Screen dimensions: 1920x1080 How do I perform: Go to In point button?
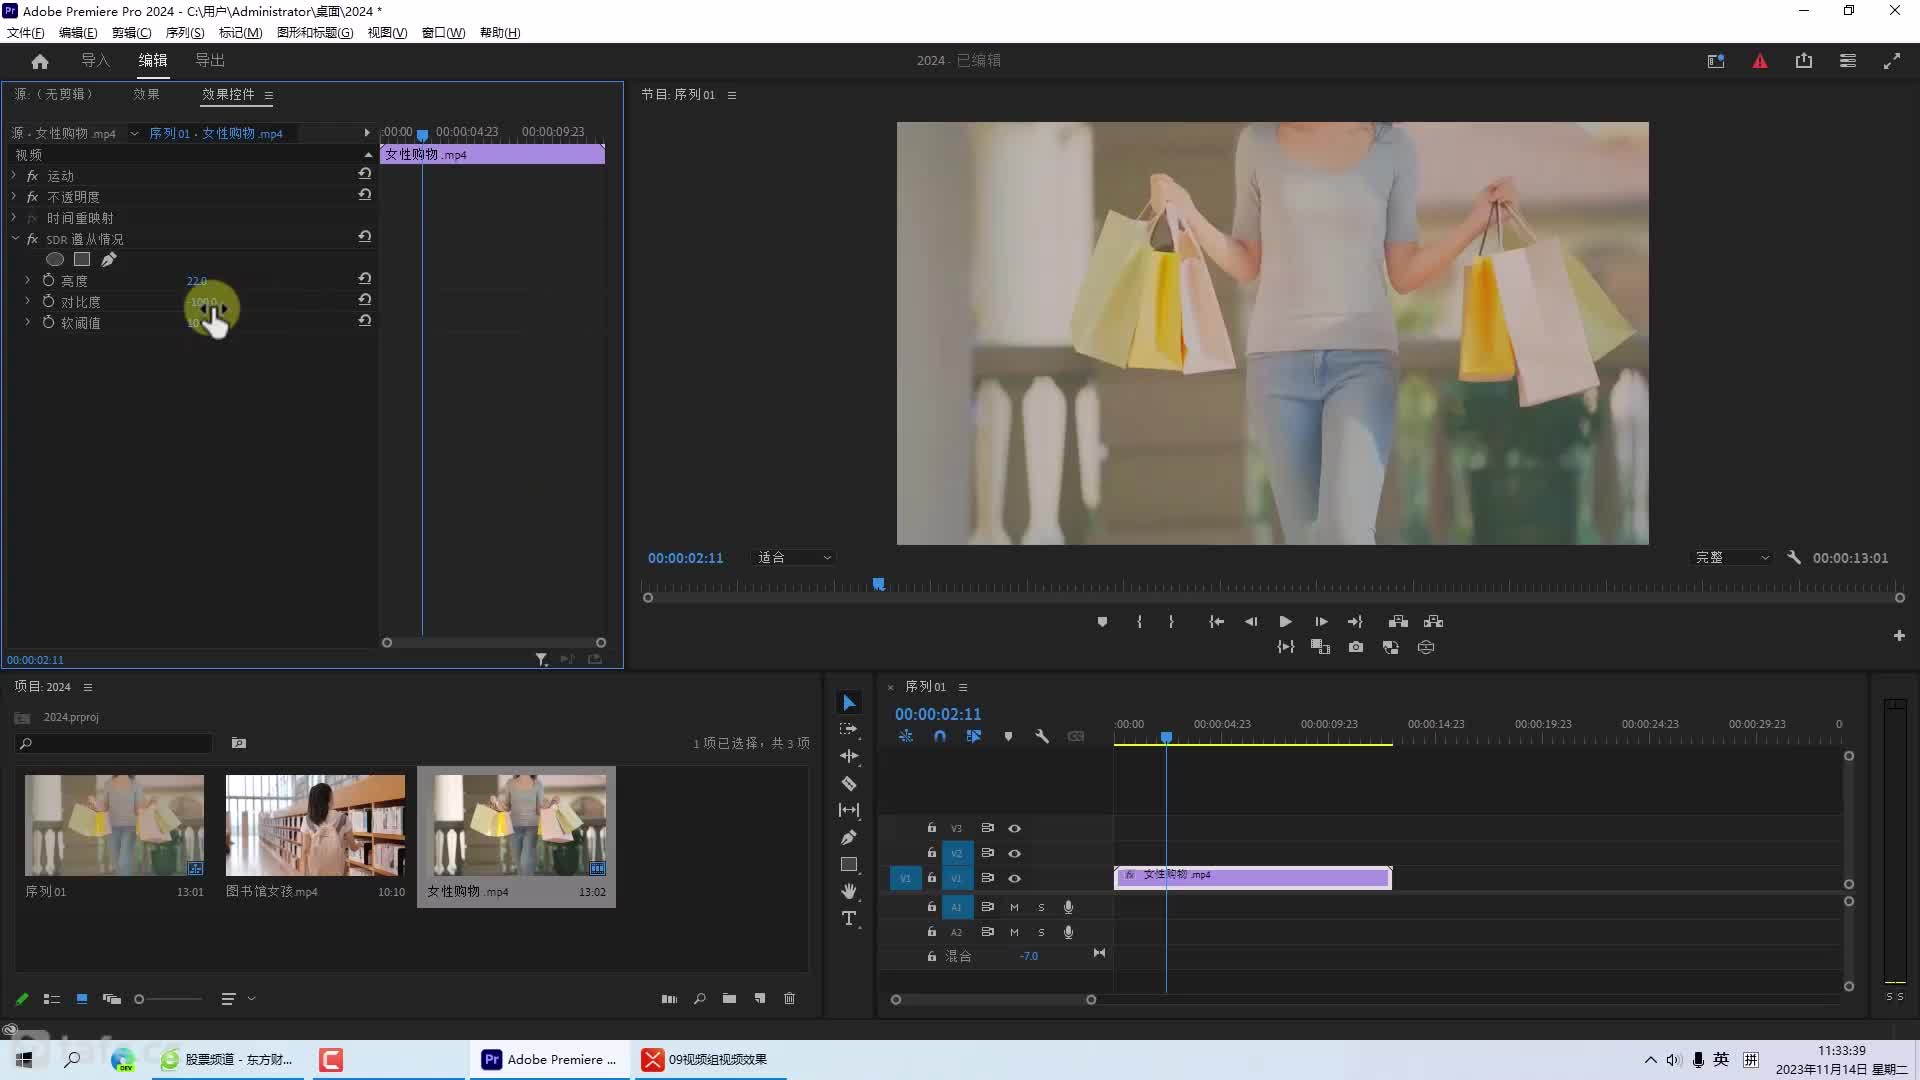coord(1216,622)
